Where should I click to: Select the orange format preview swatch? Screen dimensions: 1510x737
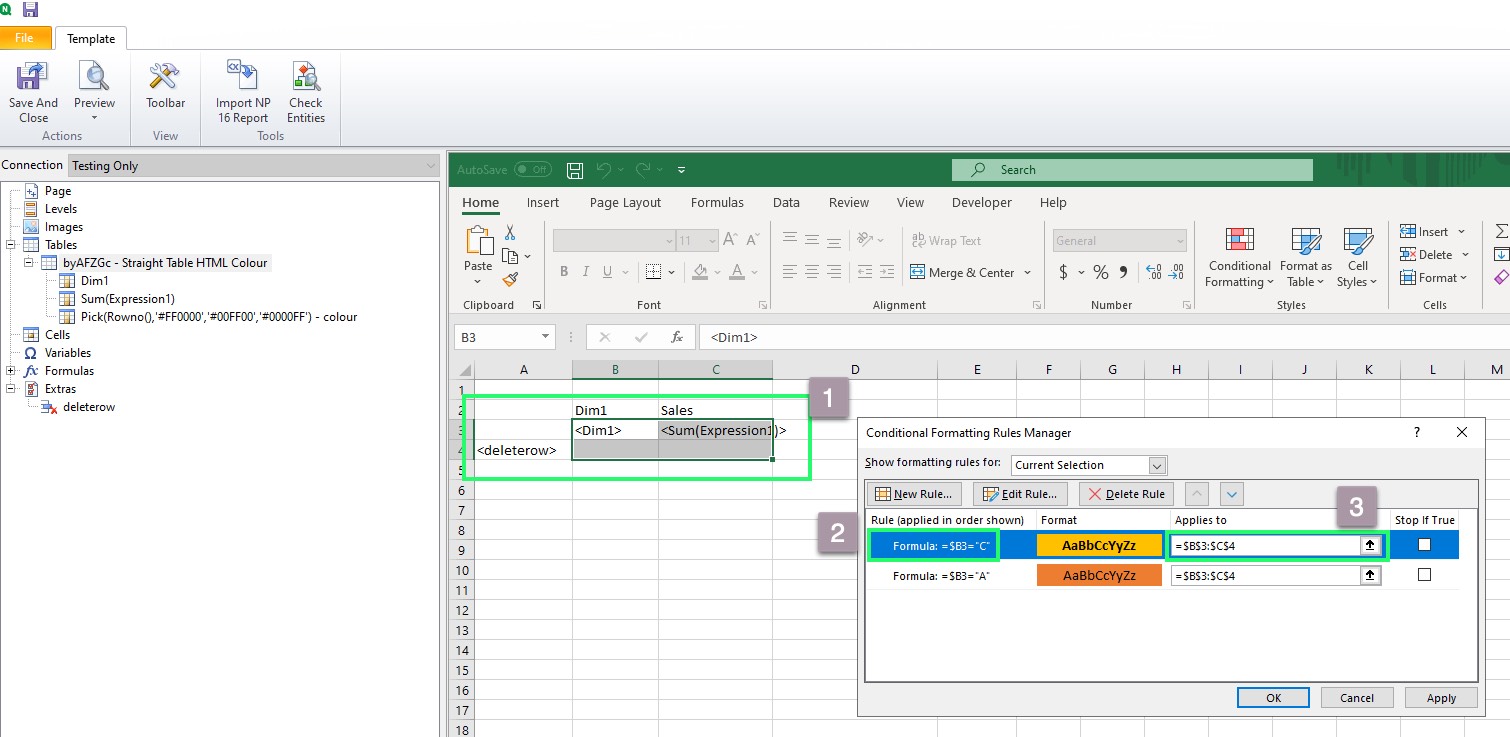(x=1099, y=576)
